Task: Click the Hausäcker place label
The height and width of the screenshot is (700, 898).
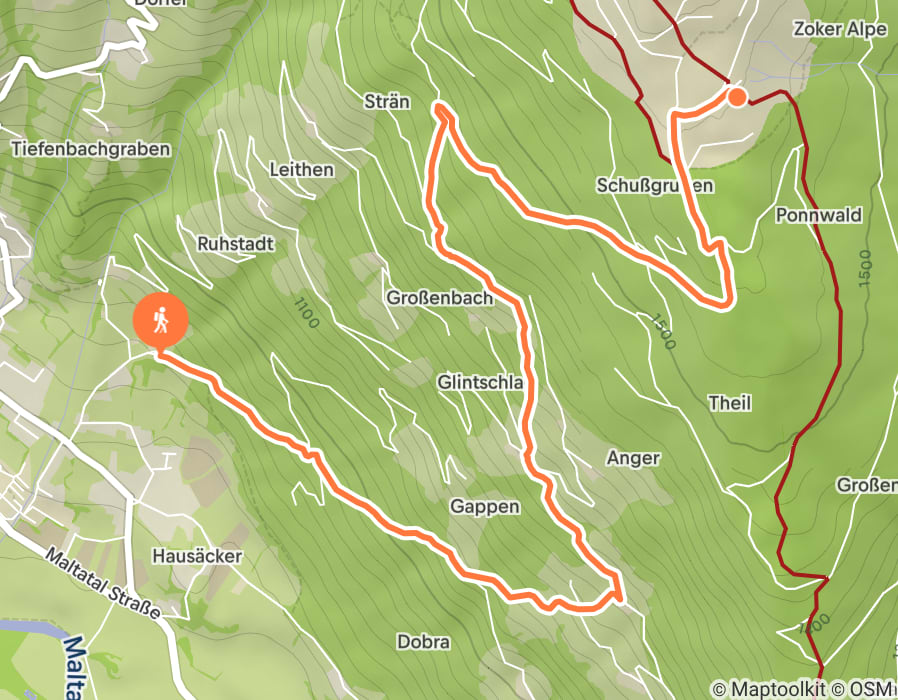Action: (x=197, y=556)
